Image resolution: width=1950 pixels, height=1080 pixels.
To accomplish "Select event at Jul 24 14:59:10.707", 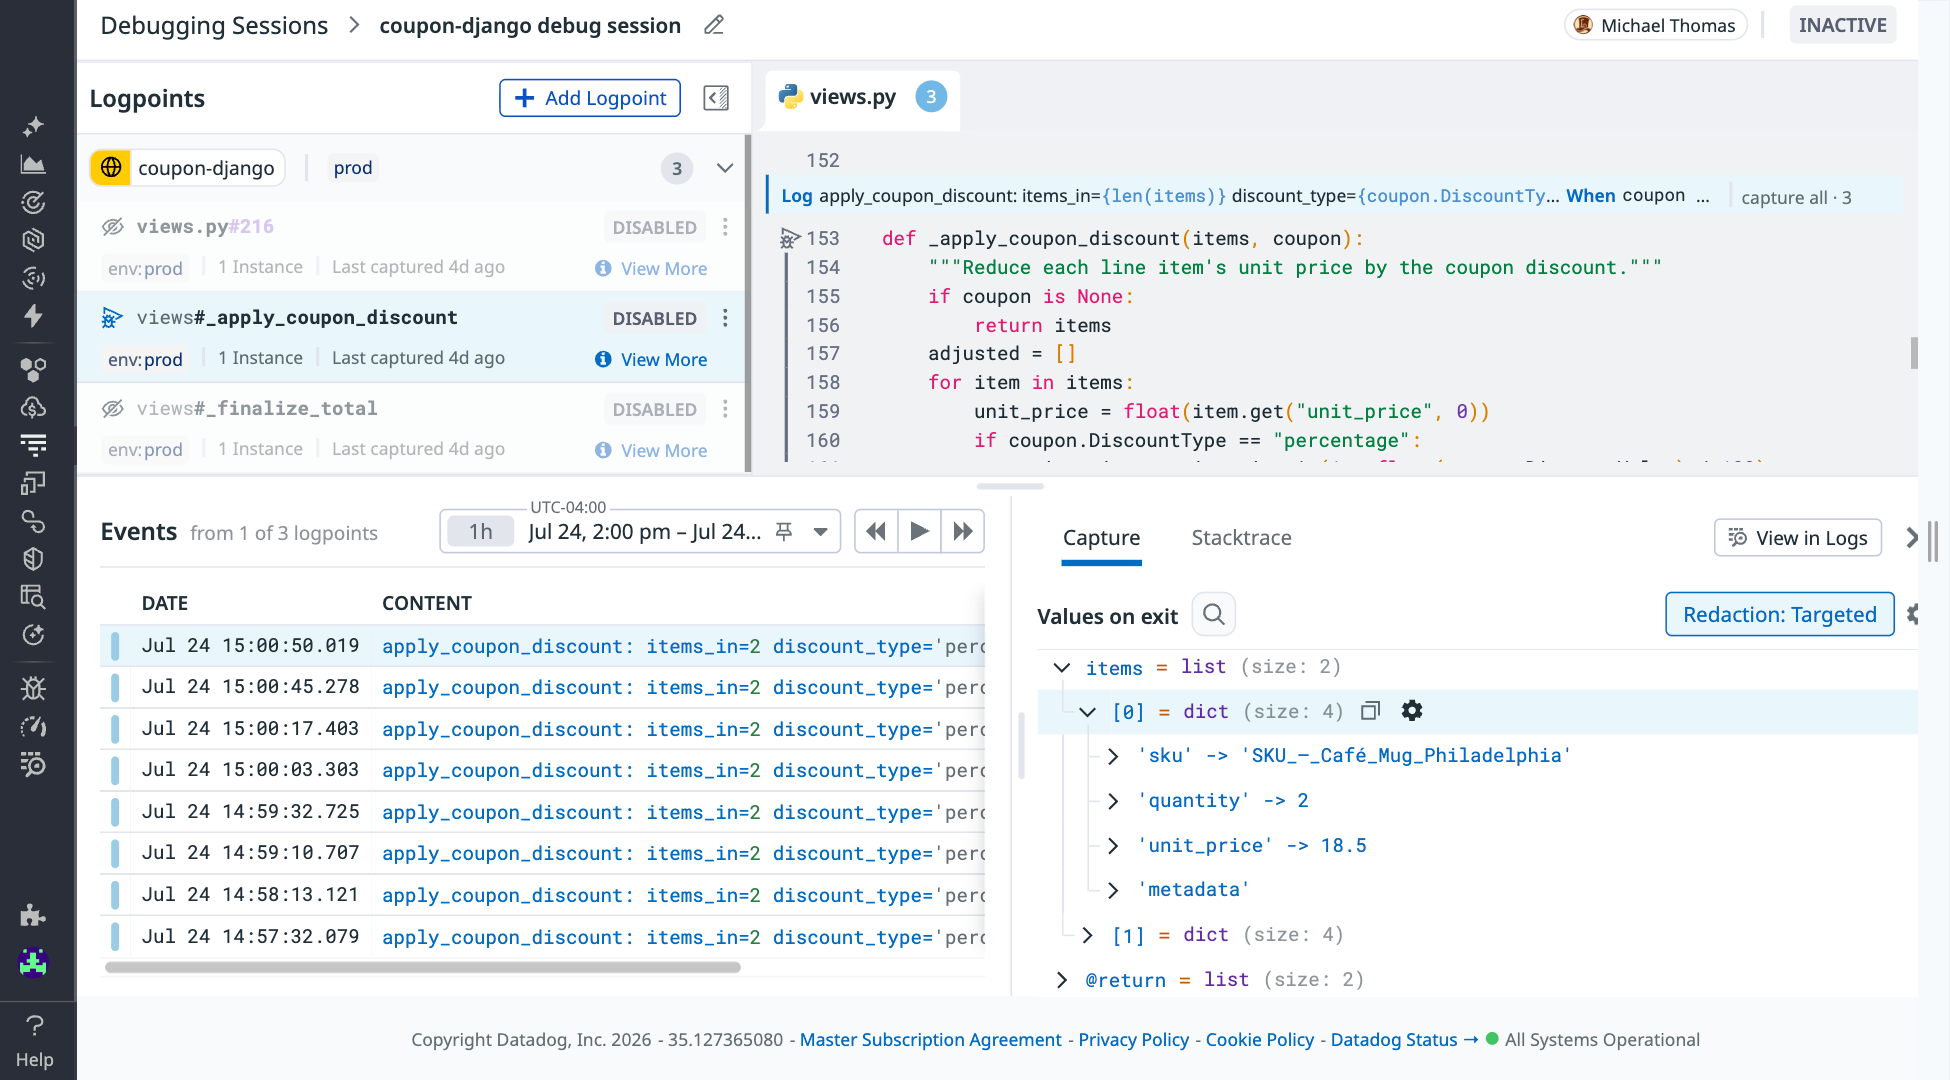I will [543, 853].
